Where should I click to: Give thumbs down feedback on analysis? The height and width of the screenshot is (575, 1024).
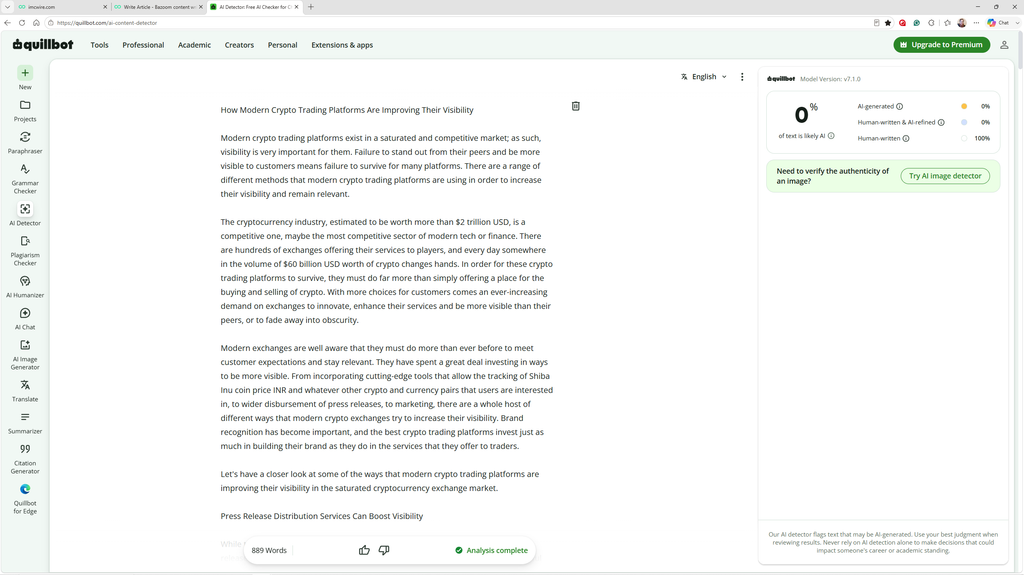384,550
